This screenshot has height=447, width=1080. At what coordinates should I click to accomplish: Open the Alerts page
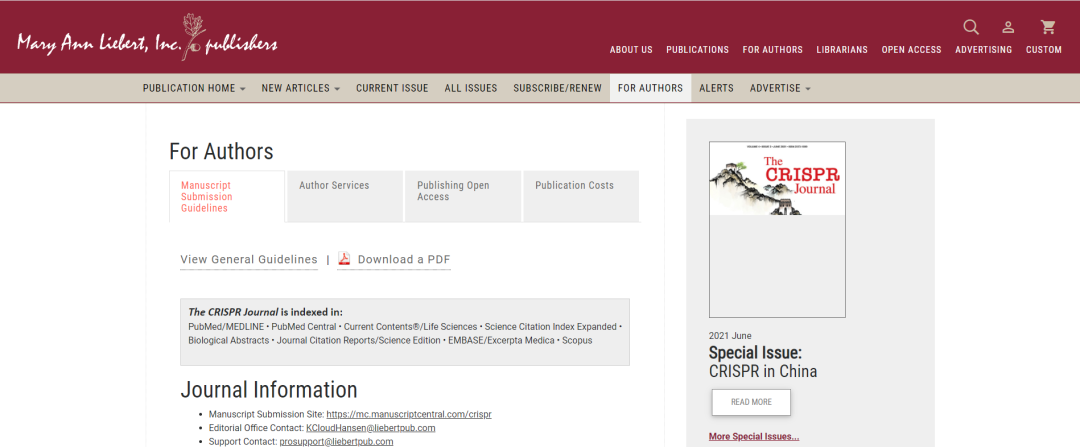716,88
